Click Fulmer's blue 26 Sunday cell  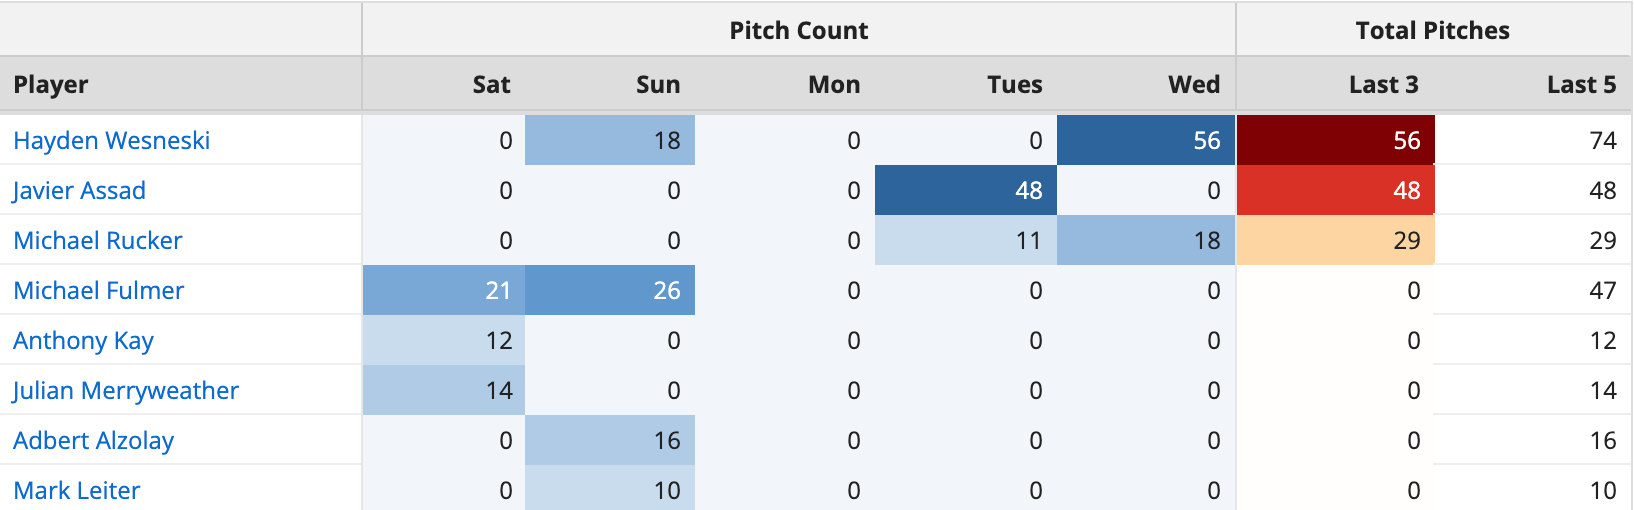click(610, 291)
